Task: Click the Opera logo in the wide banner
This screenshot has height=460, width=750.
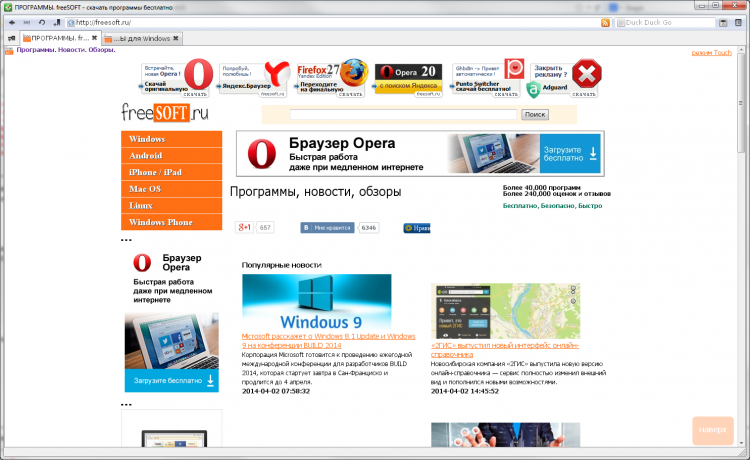Action: click(262, 154)
